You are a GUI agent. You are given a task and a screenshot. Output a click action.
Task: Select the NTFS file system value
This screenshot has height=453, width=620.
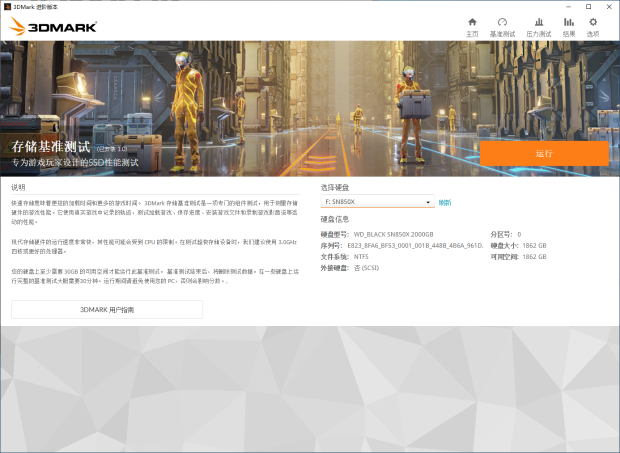[x=361, y=257]
